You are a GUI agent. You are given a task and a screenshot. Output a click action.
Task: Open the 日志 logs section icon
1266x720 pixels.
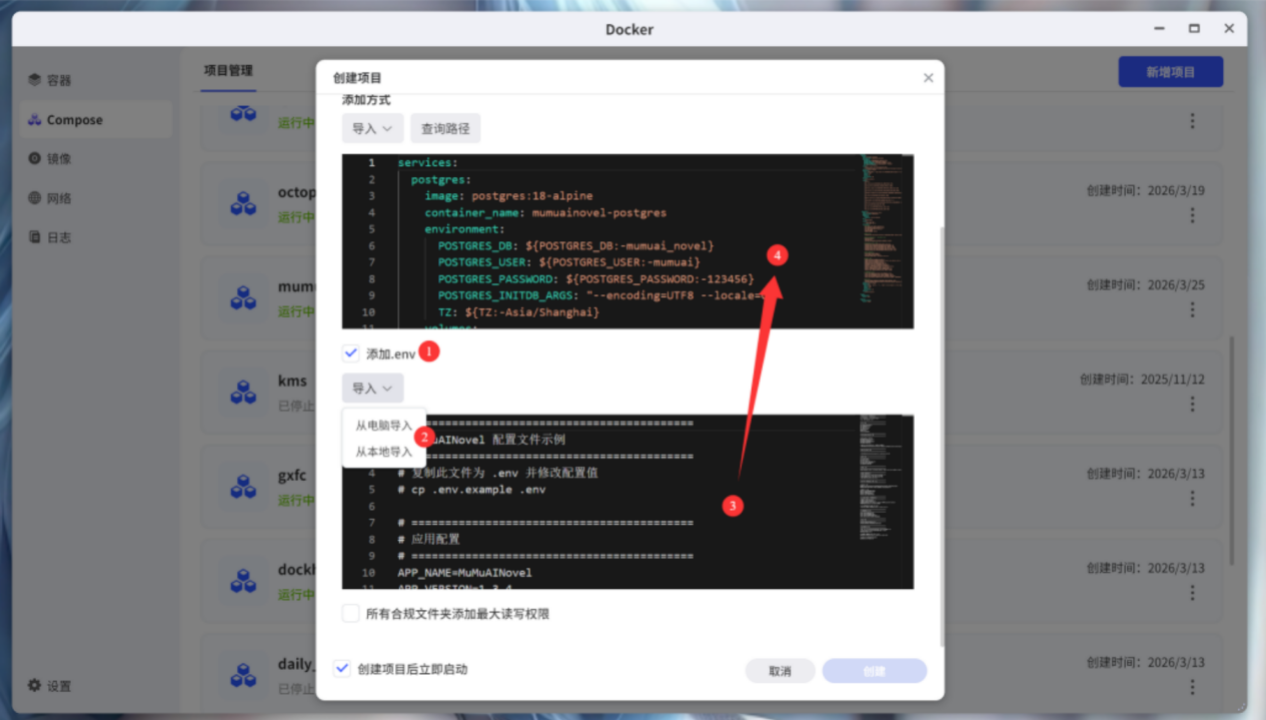(x=34, y=237)
